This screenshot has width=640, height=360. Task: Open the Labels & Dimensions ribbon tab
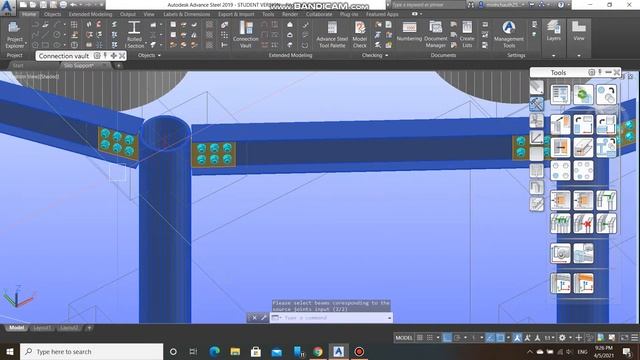[187, 14]
